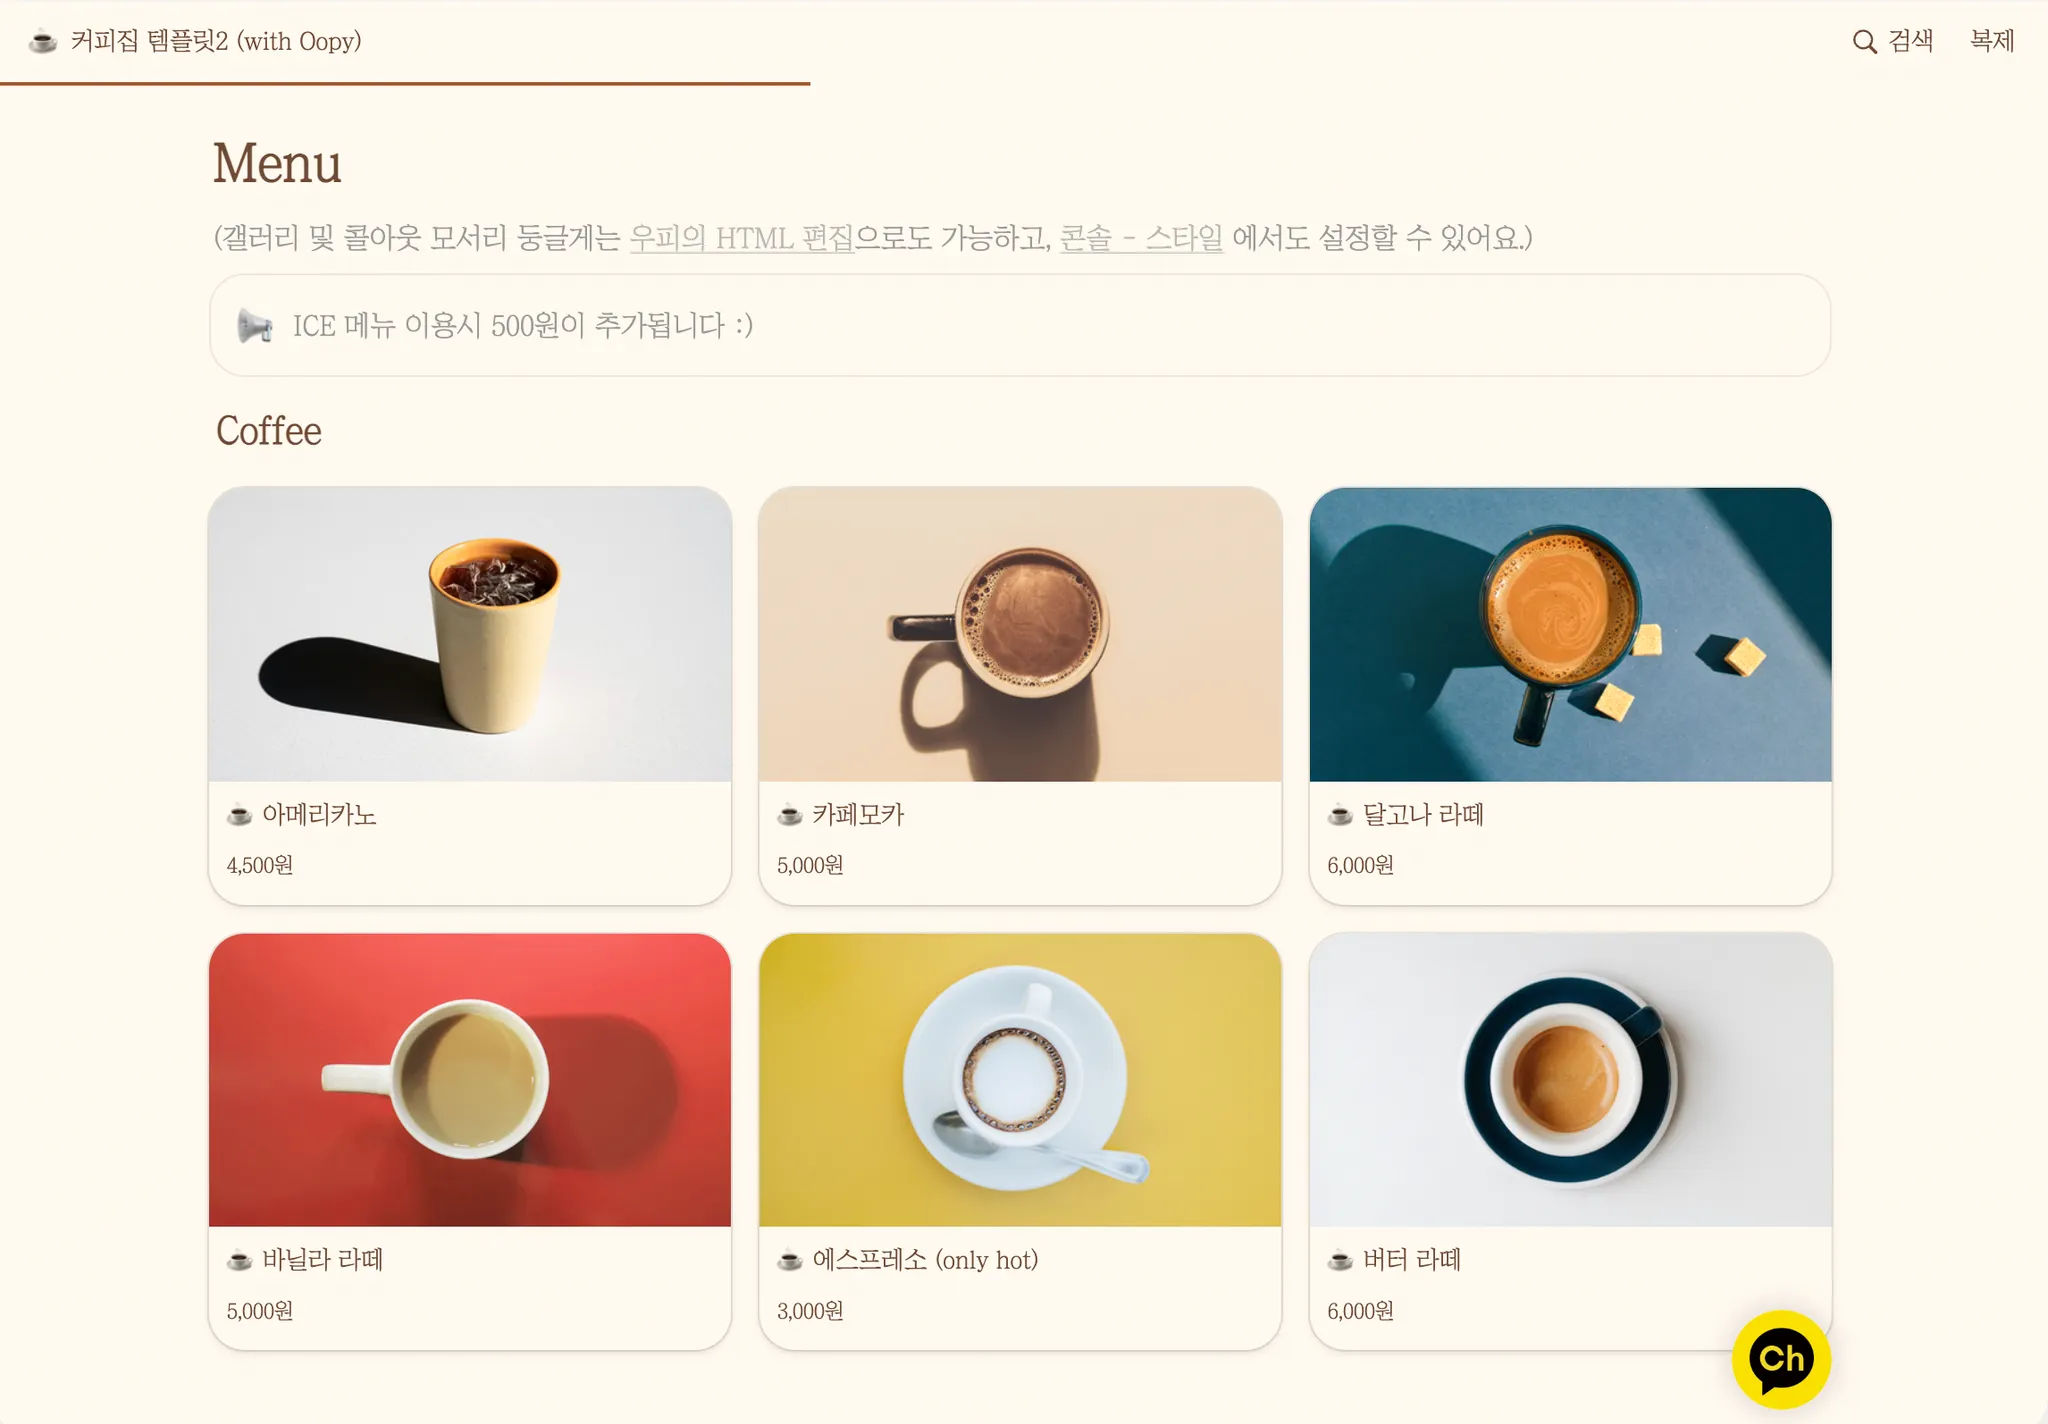Open the yellow Ch chat button
The width and height of the screenshot is (2048, 1424).
(x=1781, y=1359)
